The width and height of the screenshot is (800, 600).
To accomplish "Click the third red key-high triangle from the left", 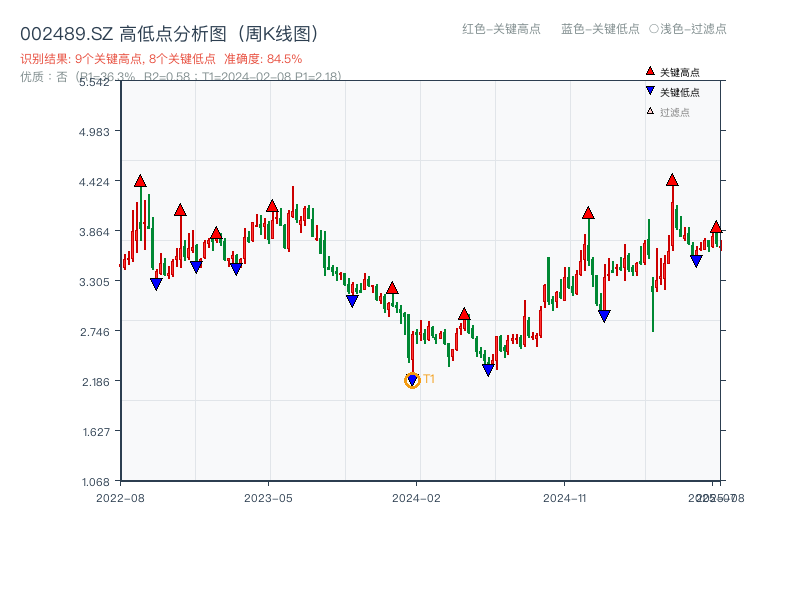I will tap(216, 233).
